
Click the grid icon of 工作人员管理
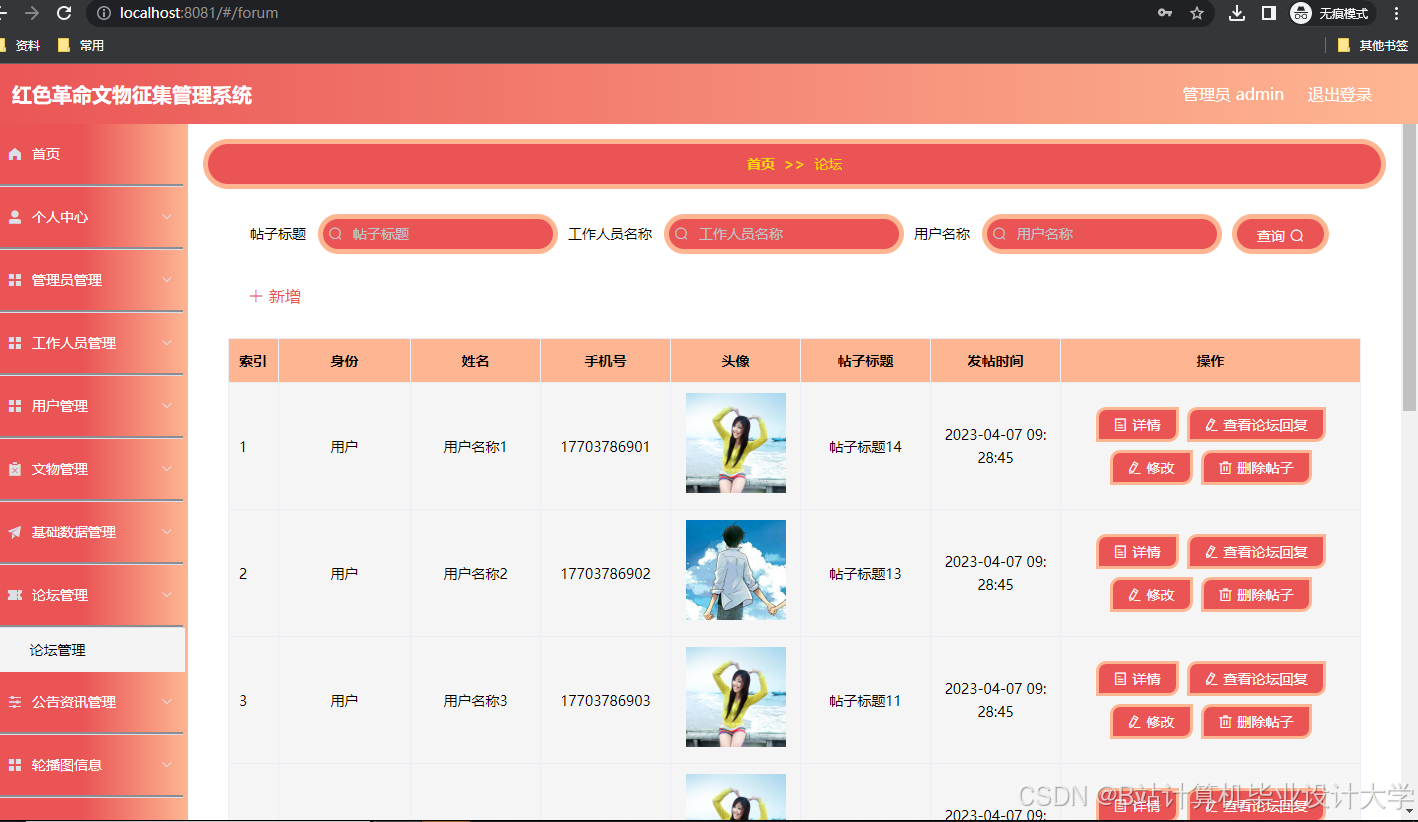[x=15, y=343]
